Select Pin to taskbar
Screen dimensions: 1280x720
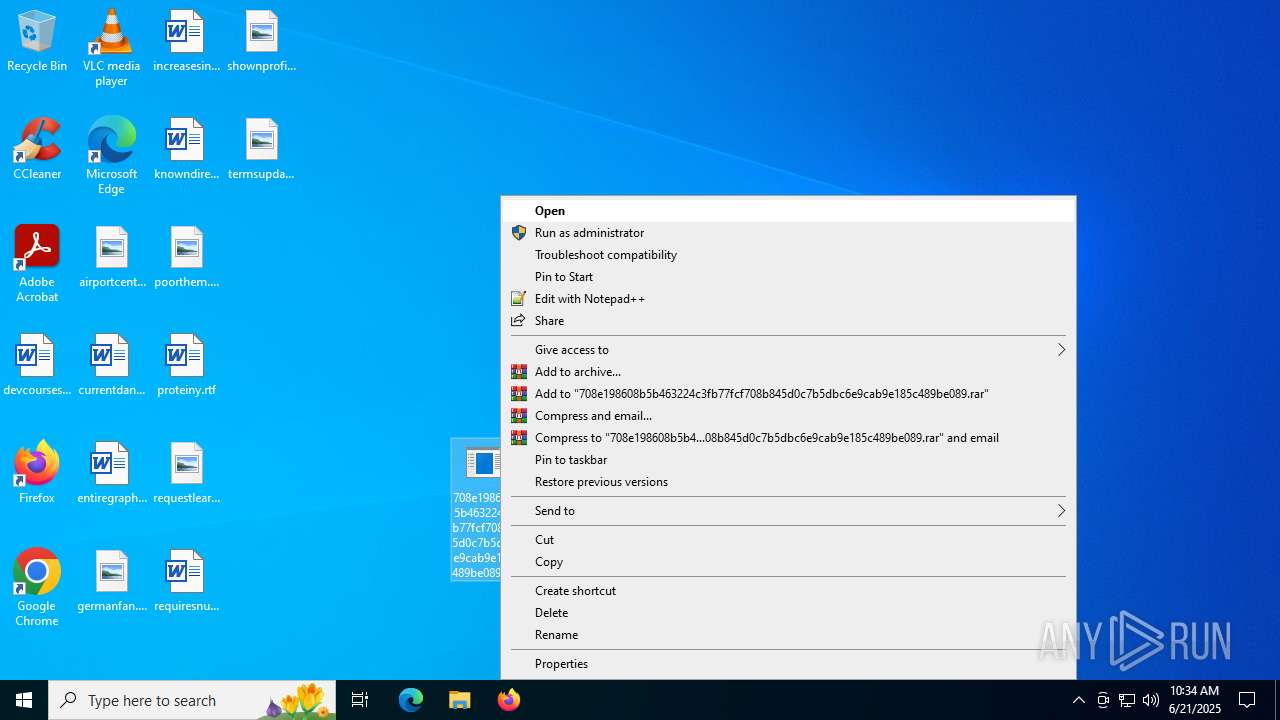788,460
